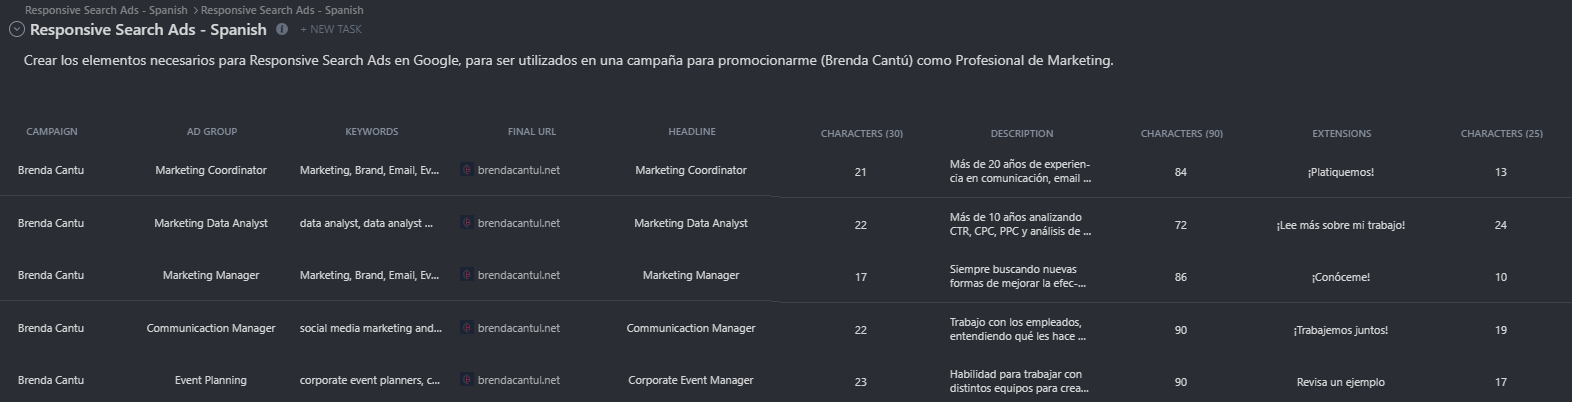
Task: Click favicon icon in Marketing Data Analyst URL
Action: click(467, 223)
